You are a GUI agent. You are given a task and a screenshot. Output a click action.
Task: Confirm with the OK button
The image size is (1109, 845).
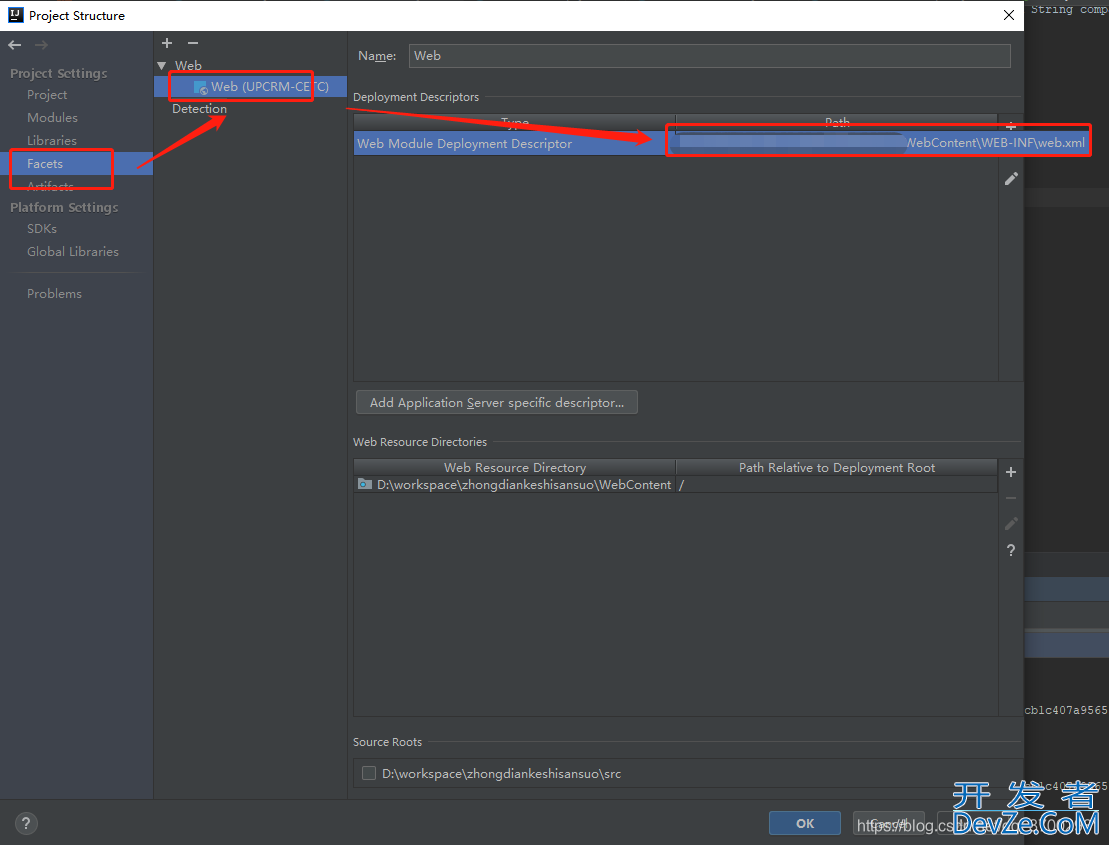[x=805, y=823]
